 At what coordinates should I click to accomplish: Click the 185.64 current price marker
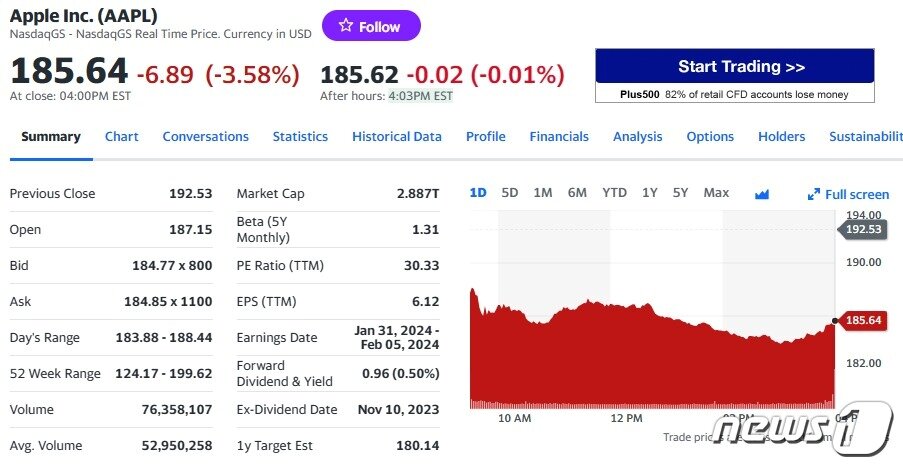[x=863, y=321]
